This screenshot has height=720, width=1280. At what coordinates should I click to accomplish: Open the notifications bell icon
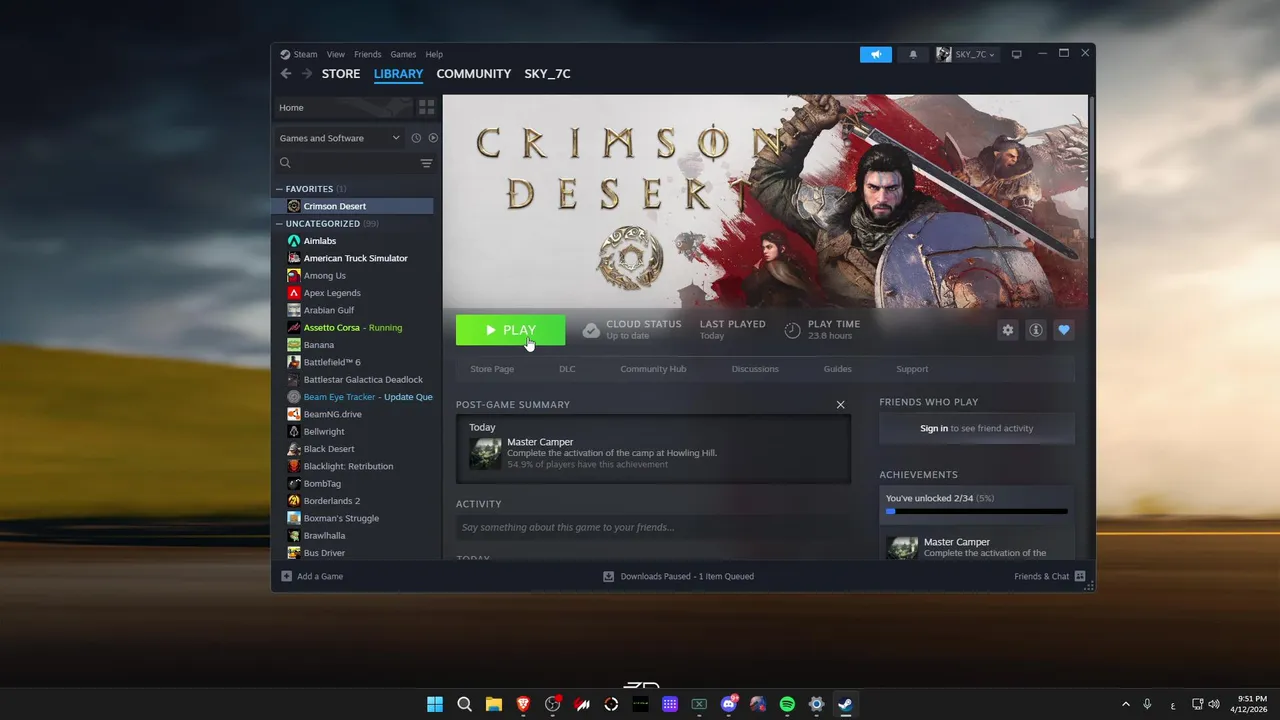913,54
